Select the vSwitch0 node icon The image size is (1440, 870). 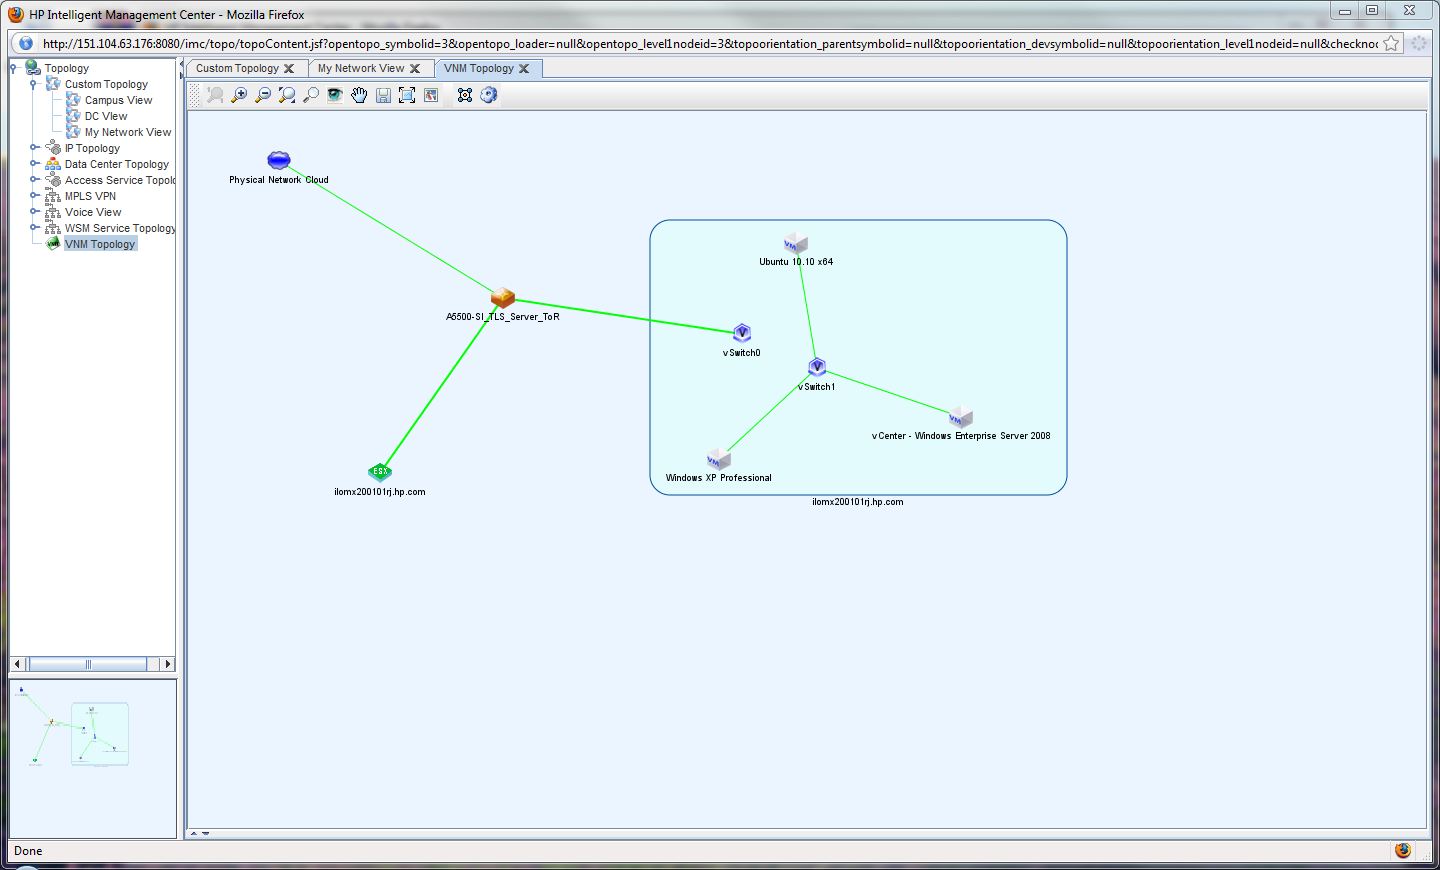click(742, 333)
